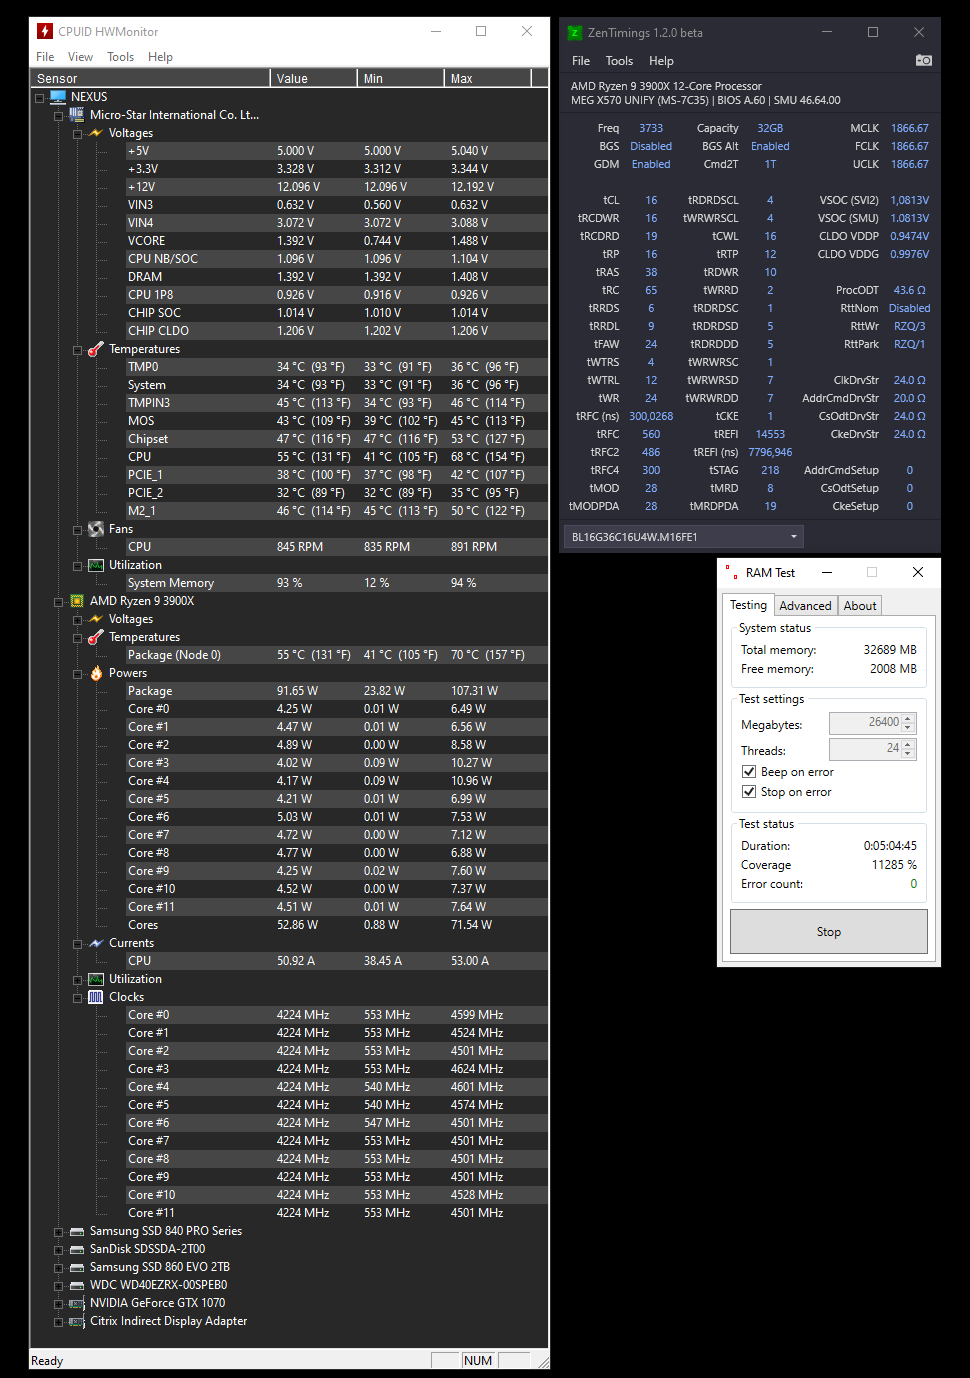Click the Temperatures thermometer icon under NEXUS

tap(96, 348)
